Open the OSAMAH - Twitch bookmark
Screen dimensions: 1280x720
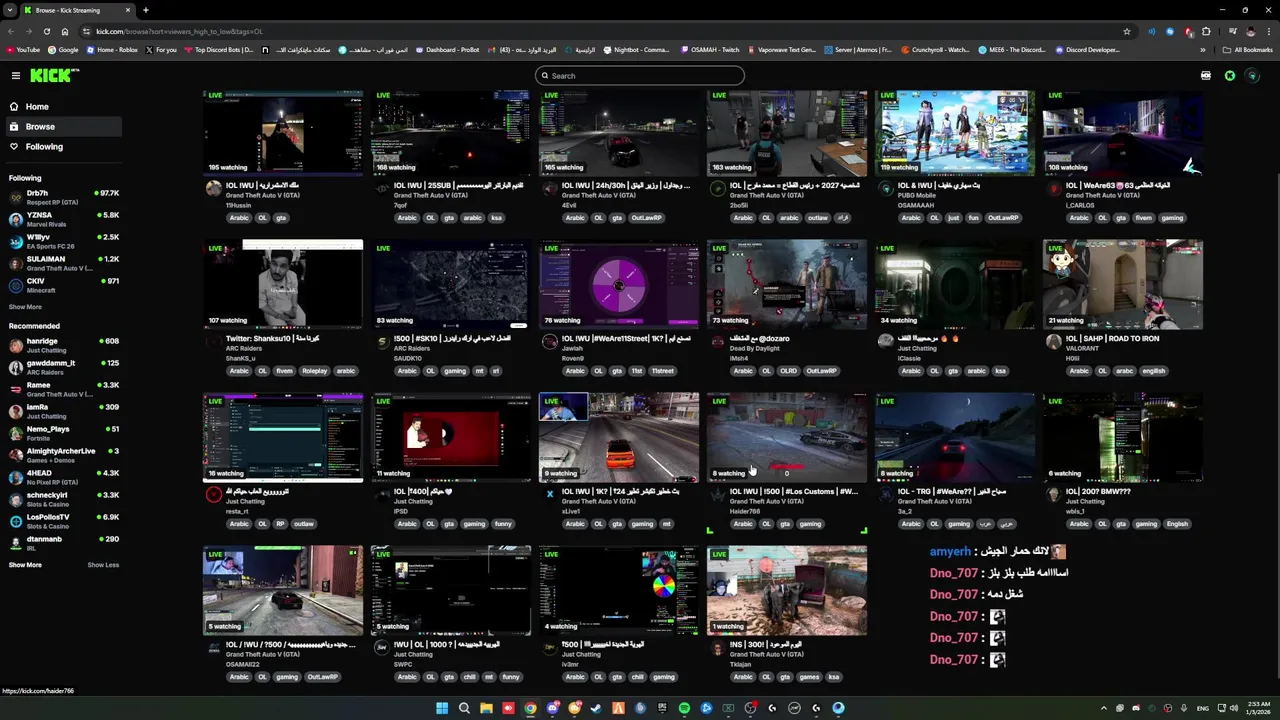[x=710, y=50]
